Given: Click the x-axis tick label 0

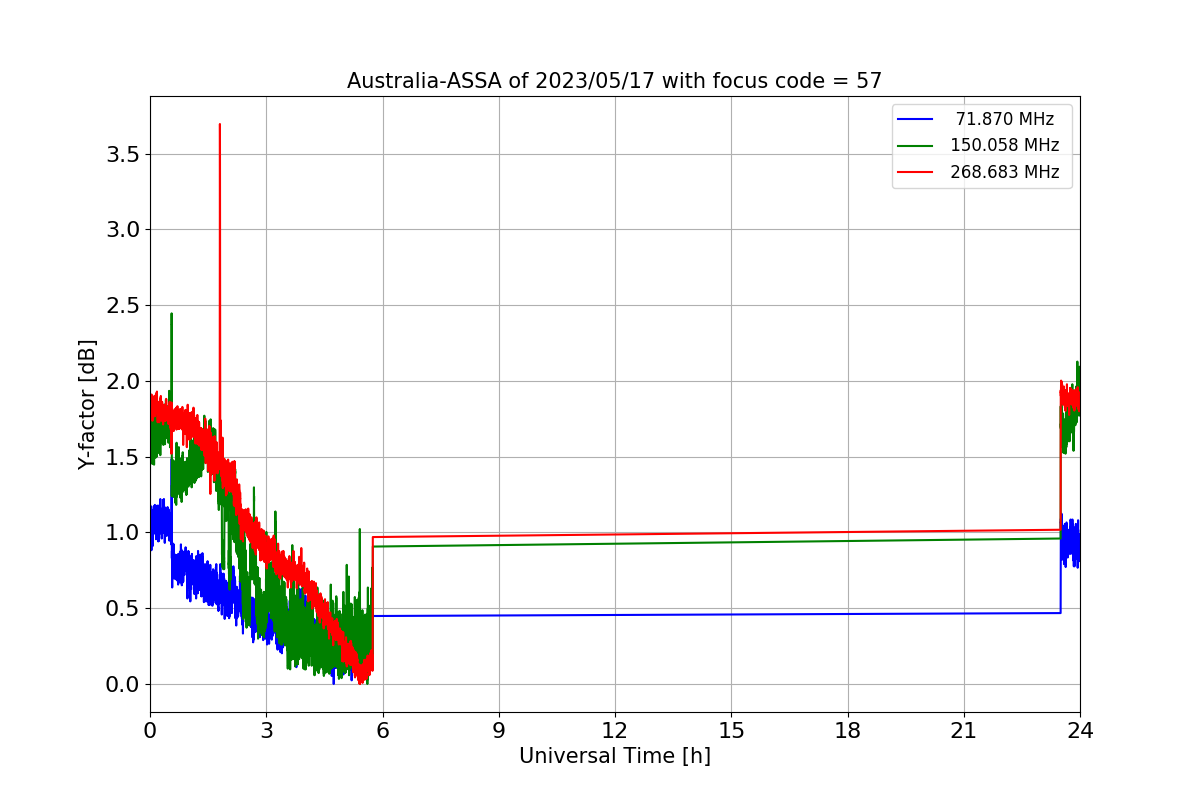Looking at the screenshot, I should click(150, 731).
